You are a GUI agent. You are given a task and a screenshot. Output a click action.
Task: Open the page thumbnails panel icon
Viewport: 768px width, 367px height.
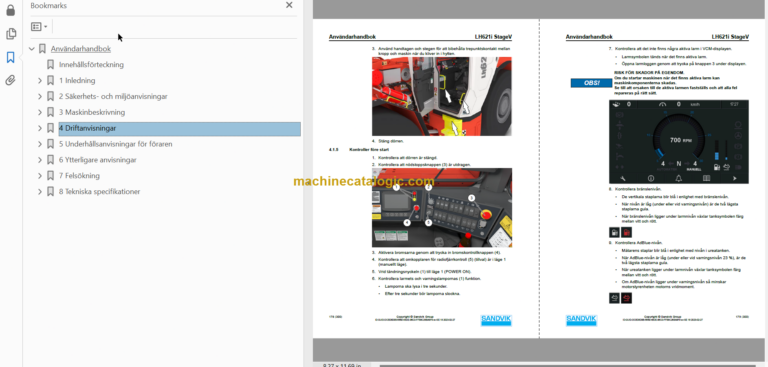pyautogui.click(x=10, y=34)
